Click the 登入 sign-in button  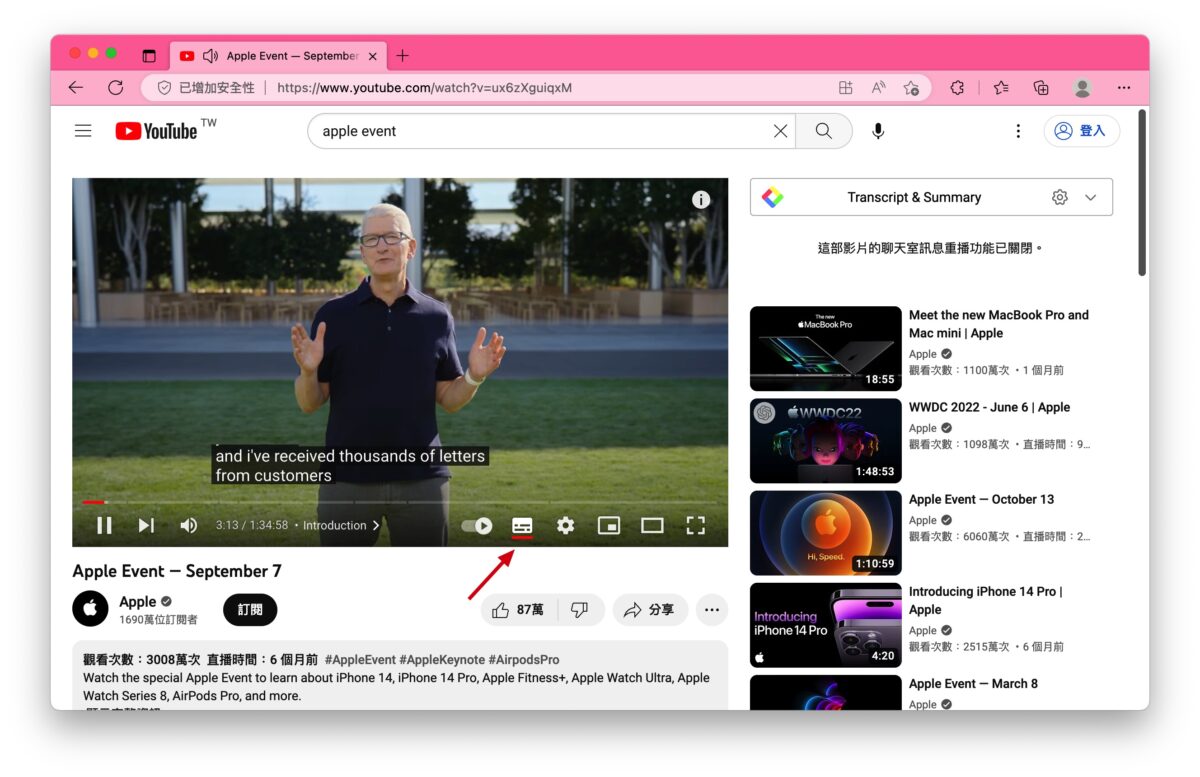pos(1082,131)
